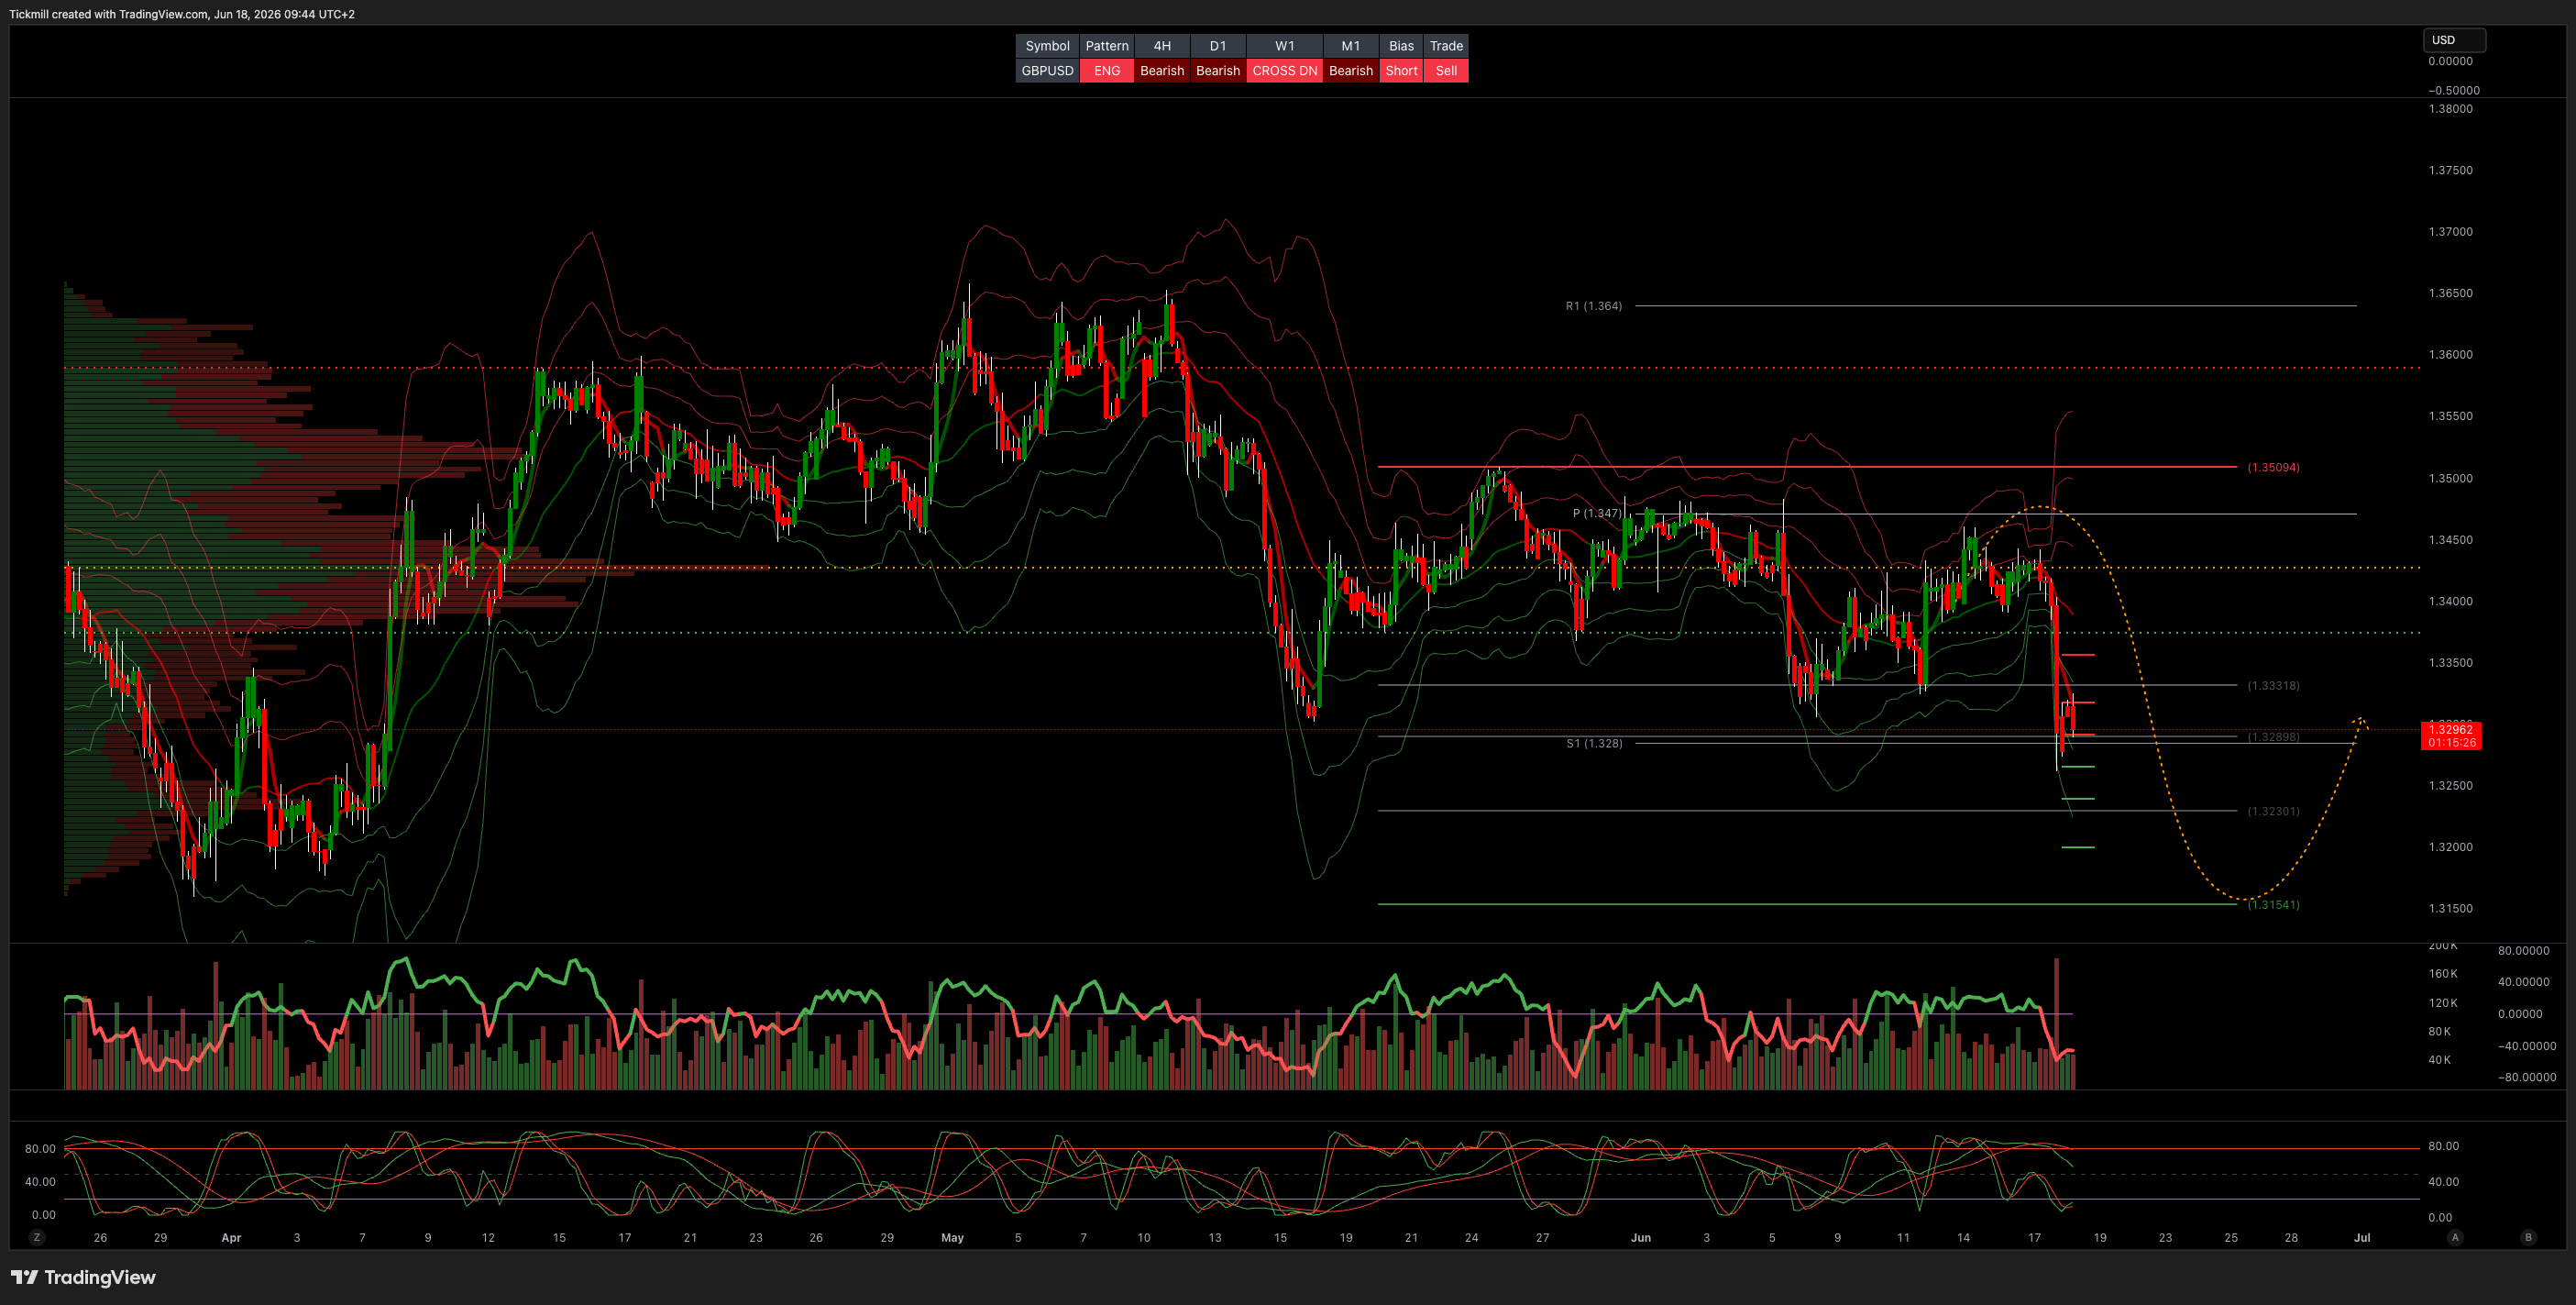Click the May label on time axis

click(952, 1238)
